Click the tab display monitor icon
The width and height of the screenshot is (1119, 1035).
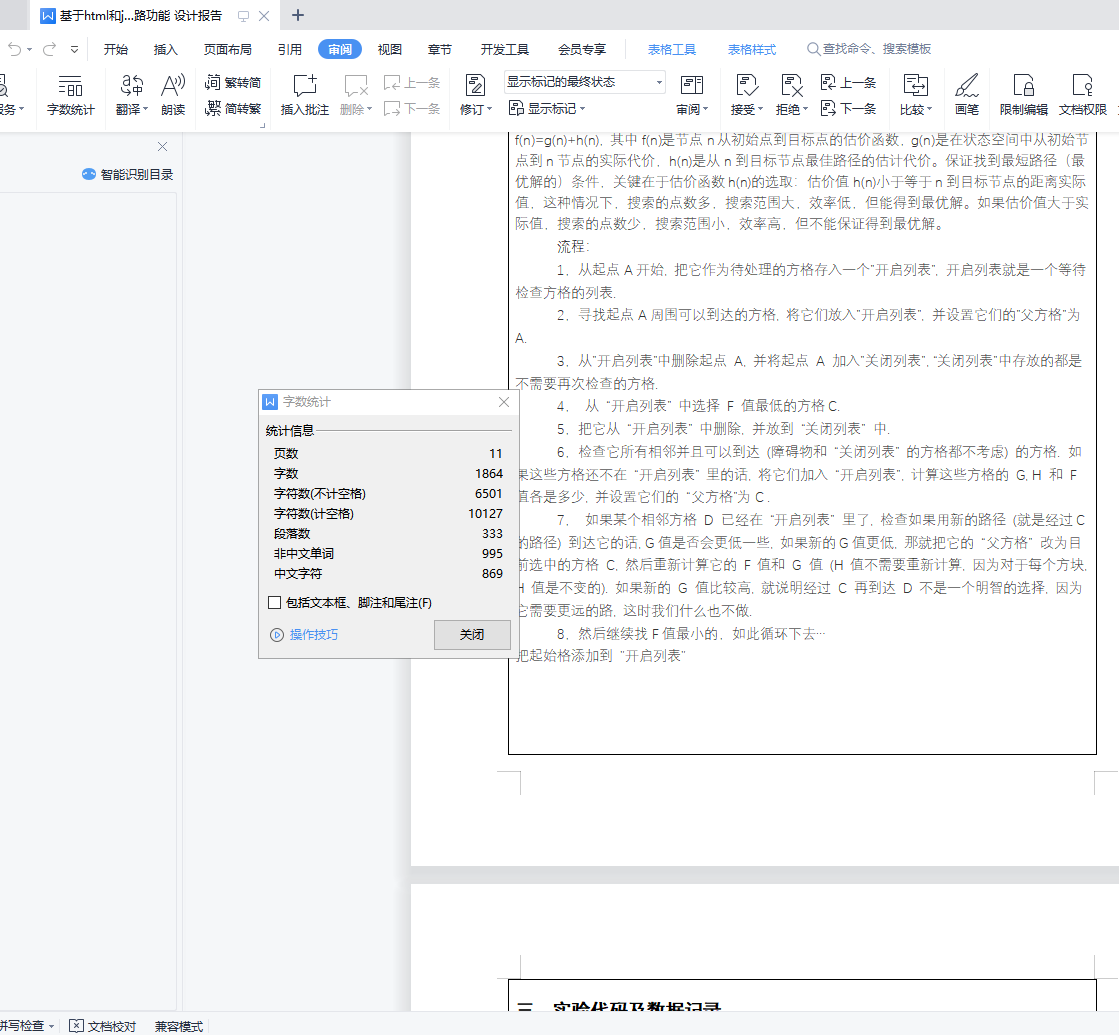[243, 16]
